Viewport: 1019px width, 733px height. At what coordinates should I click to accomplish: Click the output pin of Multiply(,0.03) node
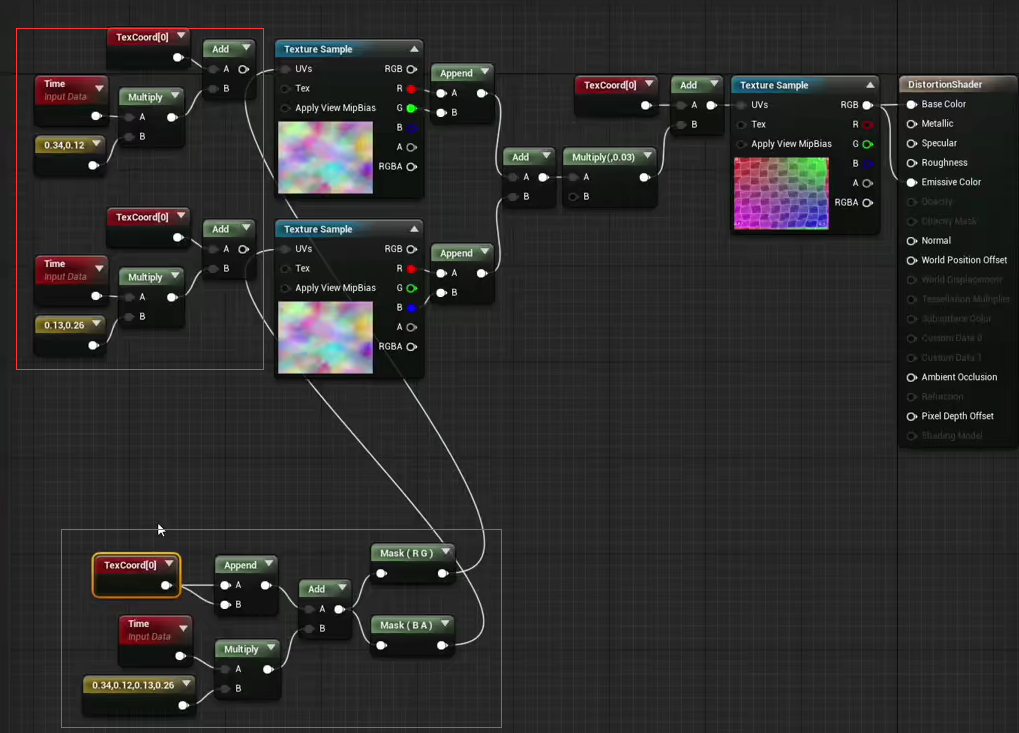(644, 177)
